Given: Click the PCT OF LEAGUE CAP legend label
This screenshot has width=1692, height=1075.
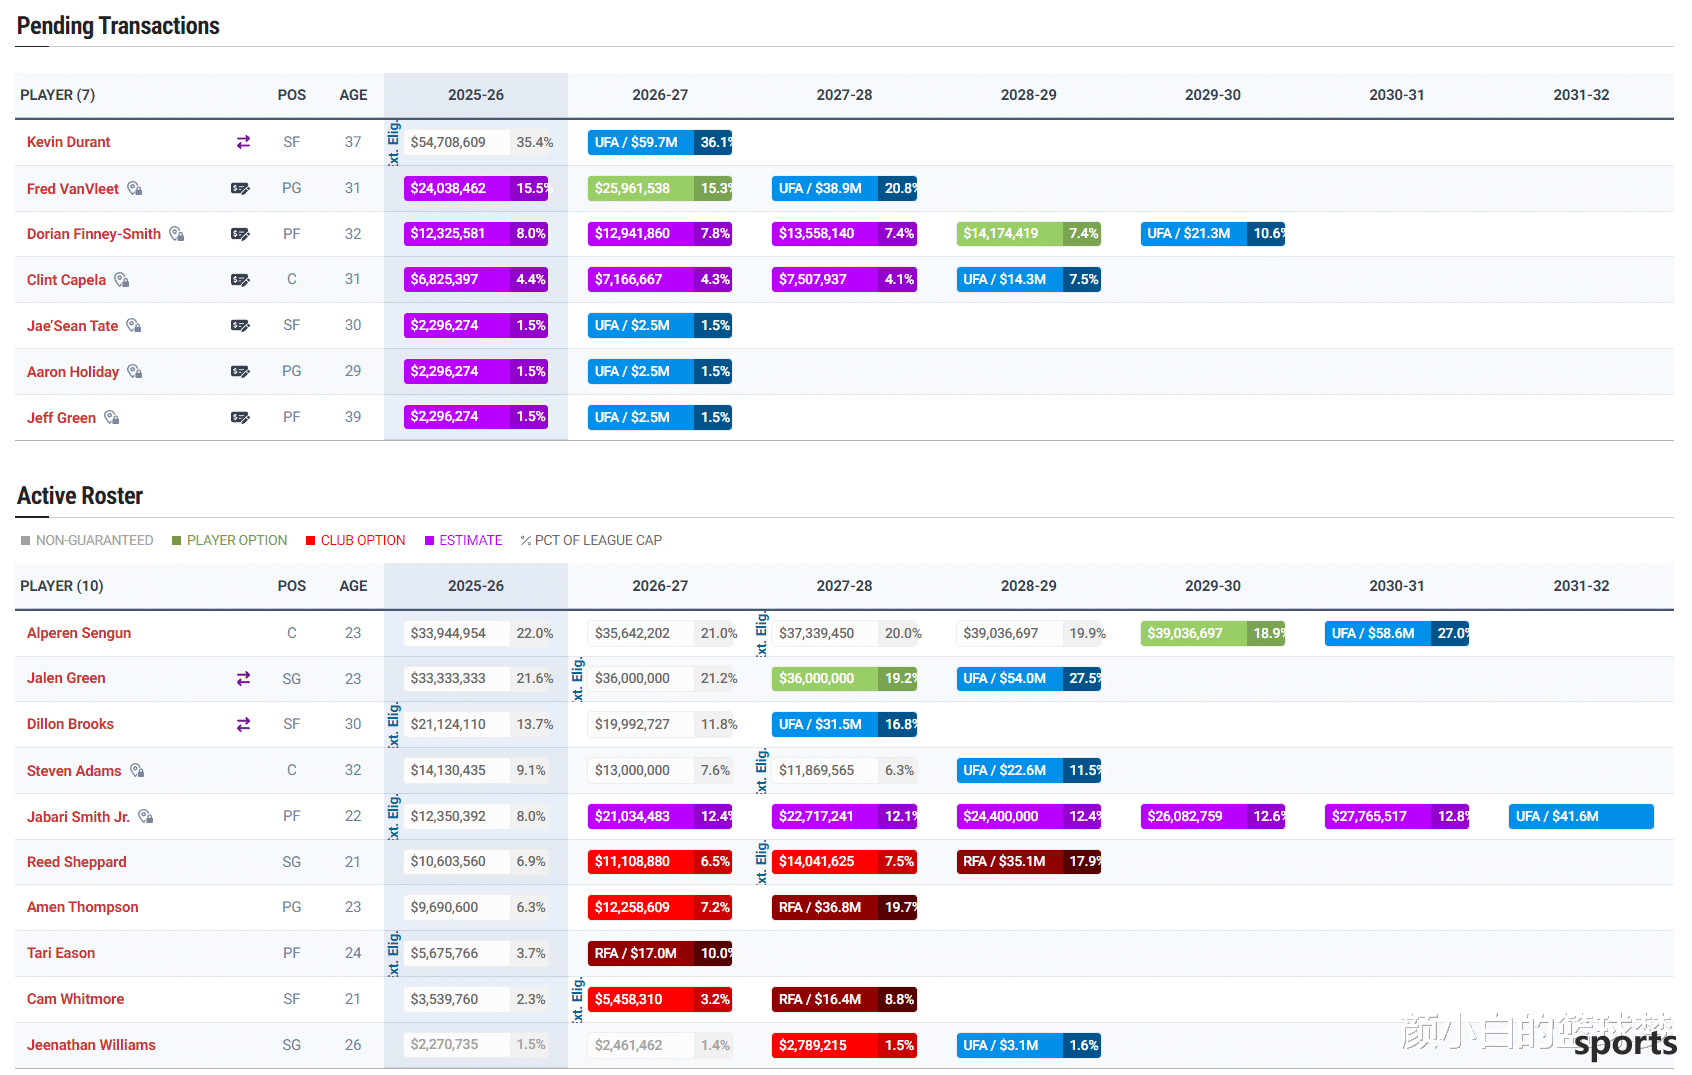Looking at the screenshot, I should tap(598, 540).
